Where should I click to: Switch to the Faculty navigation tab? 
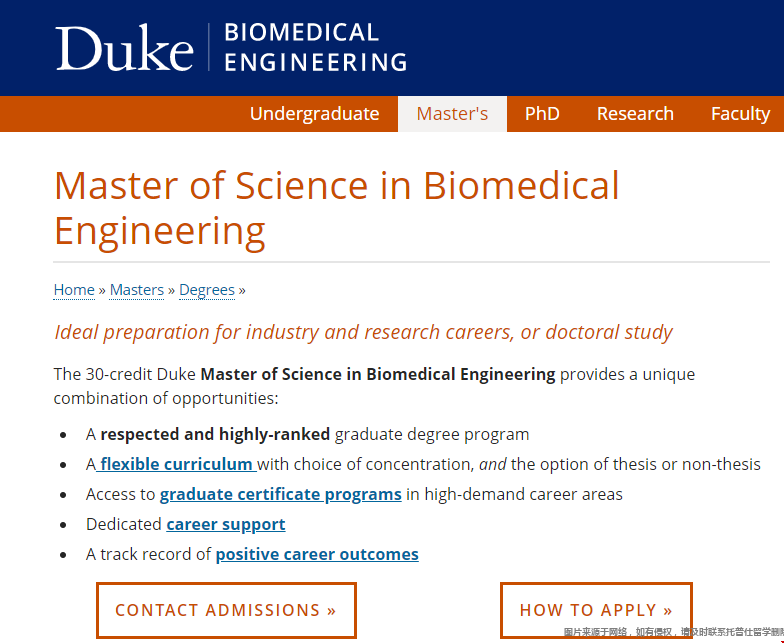click(x=740, y=114)
